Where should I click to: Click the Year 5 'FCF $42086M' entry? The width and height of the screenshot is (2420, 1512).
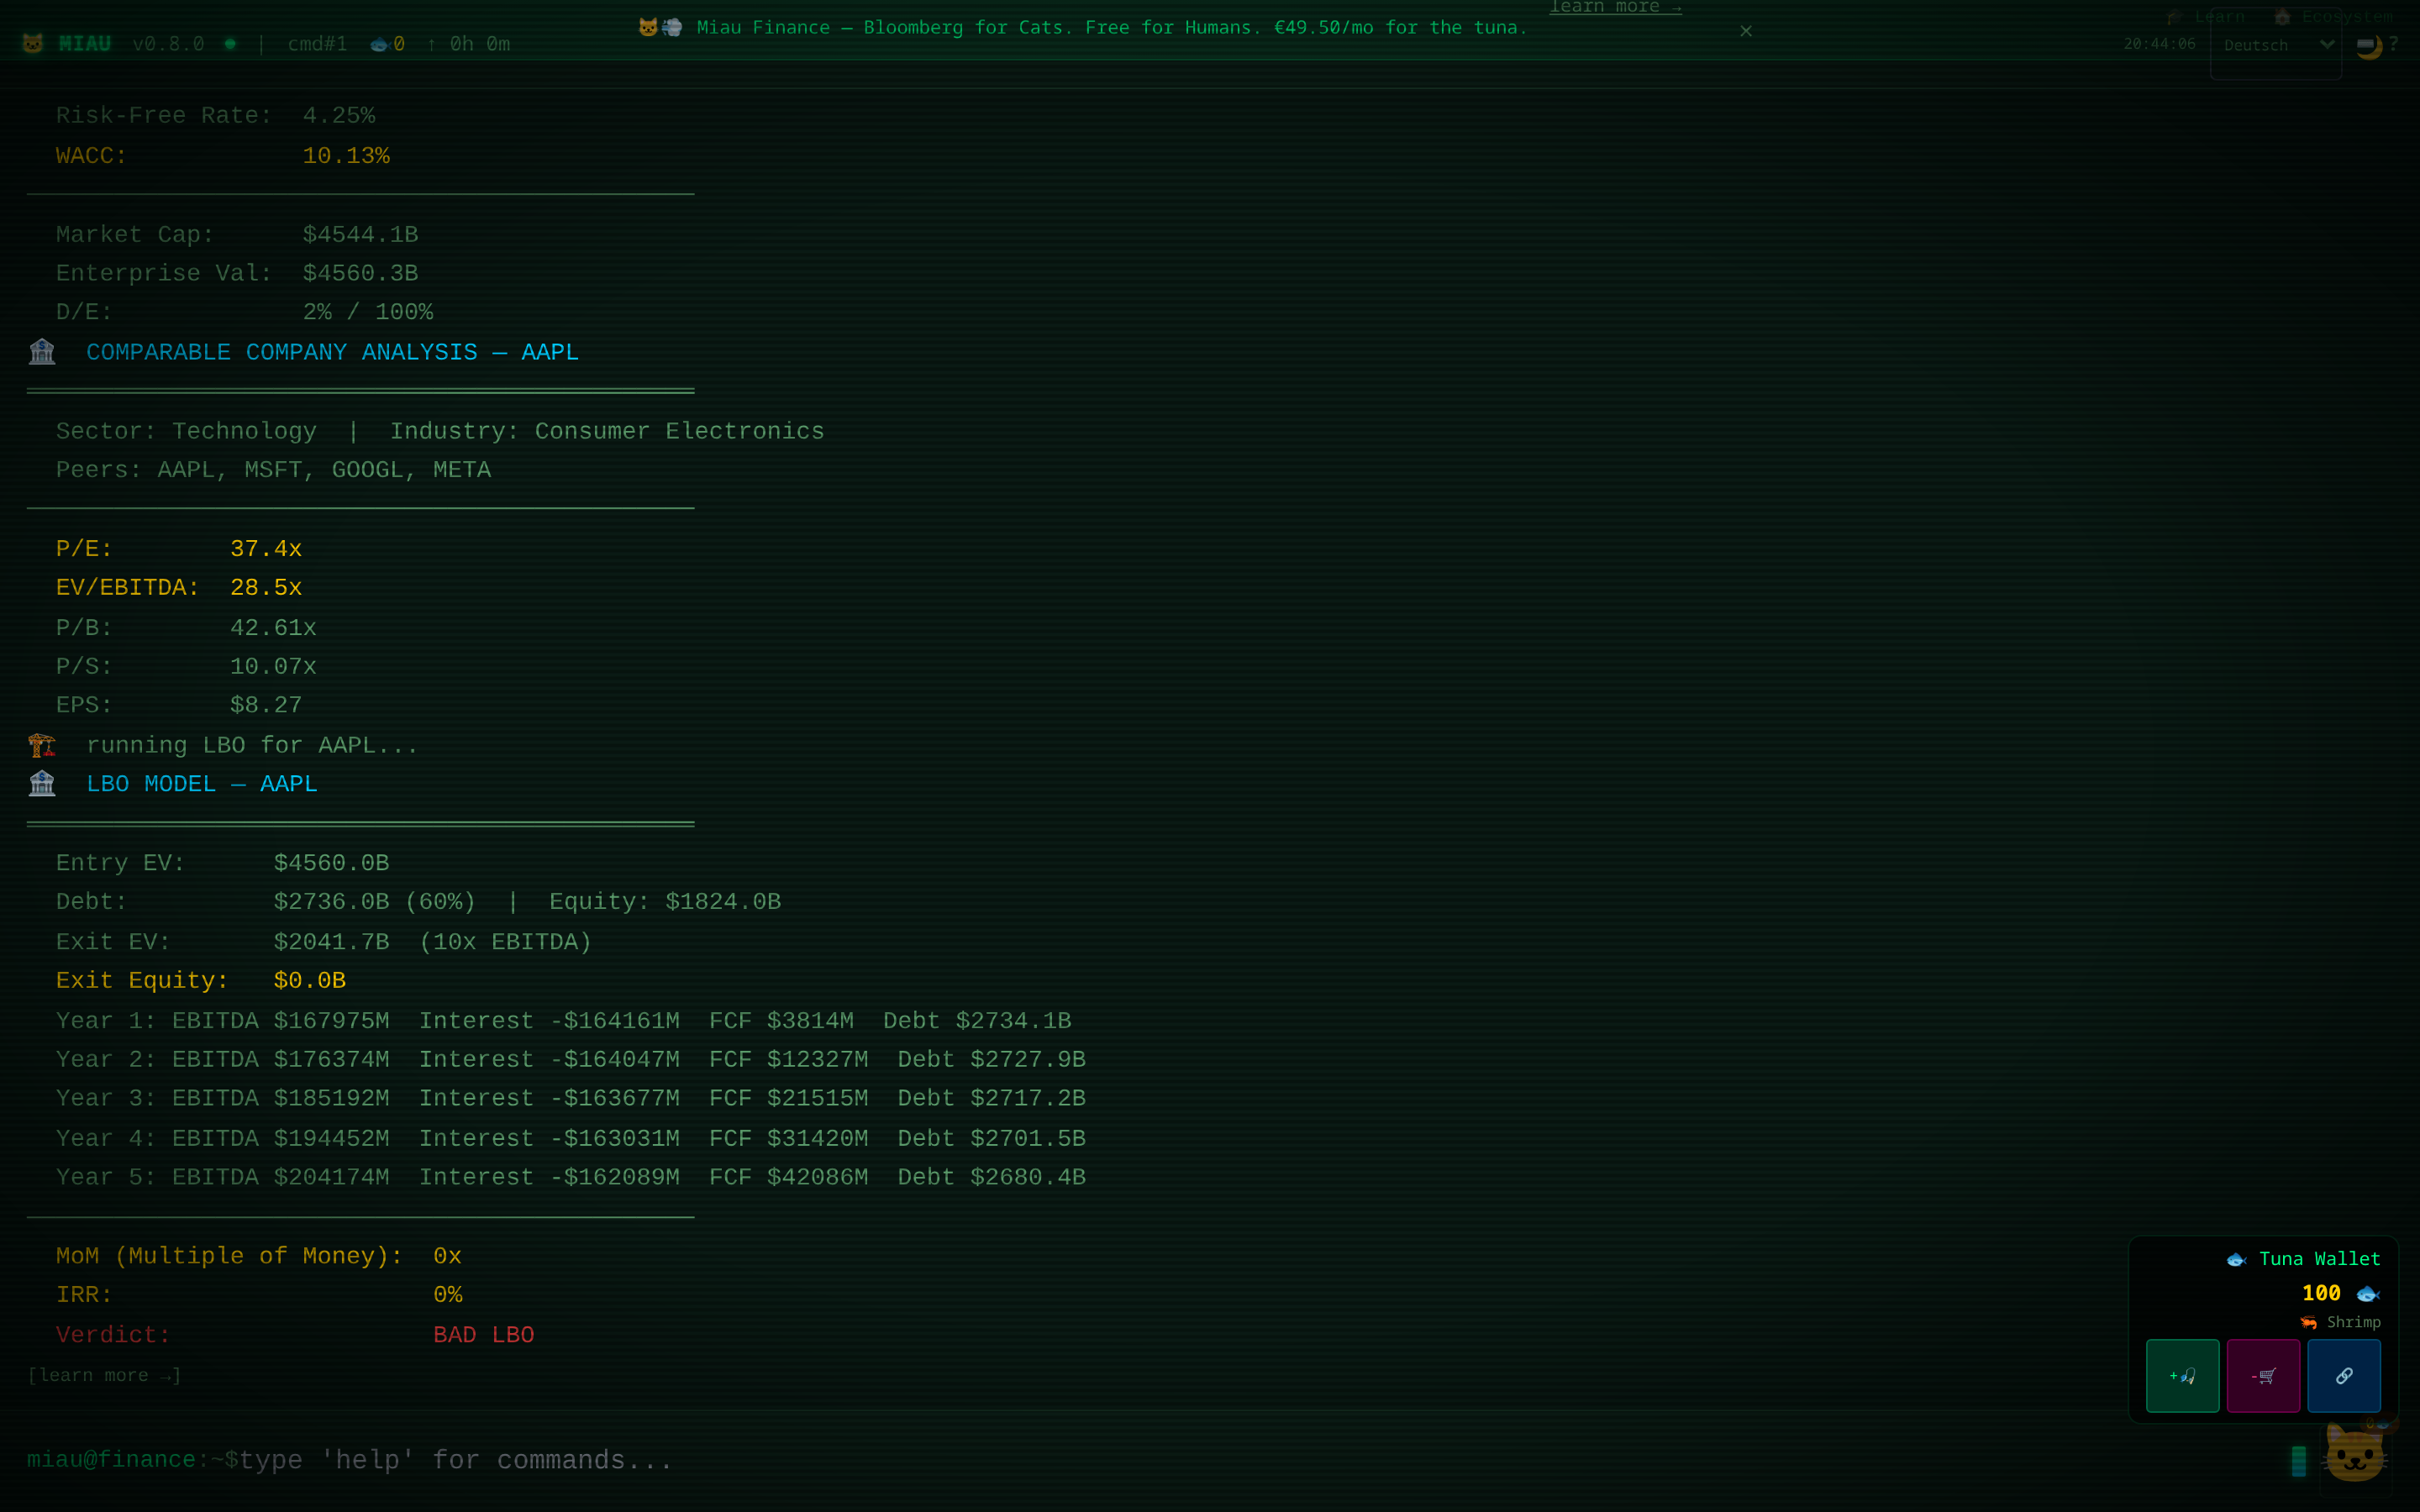pos(789,1177)
